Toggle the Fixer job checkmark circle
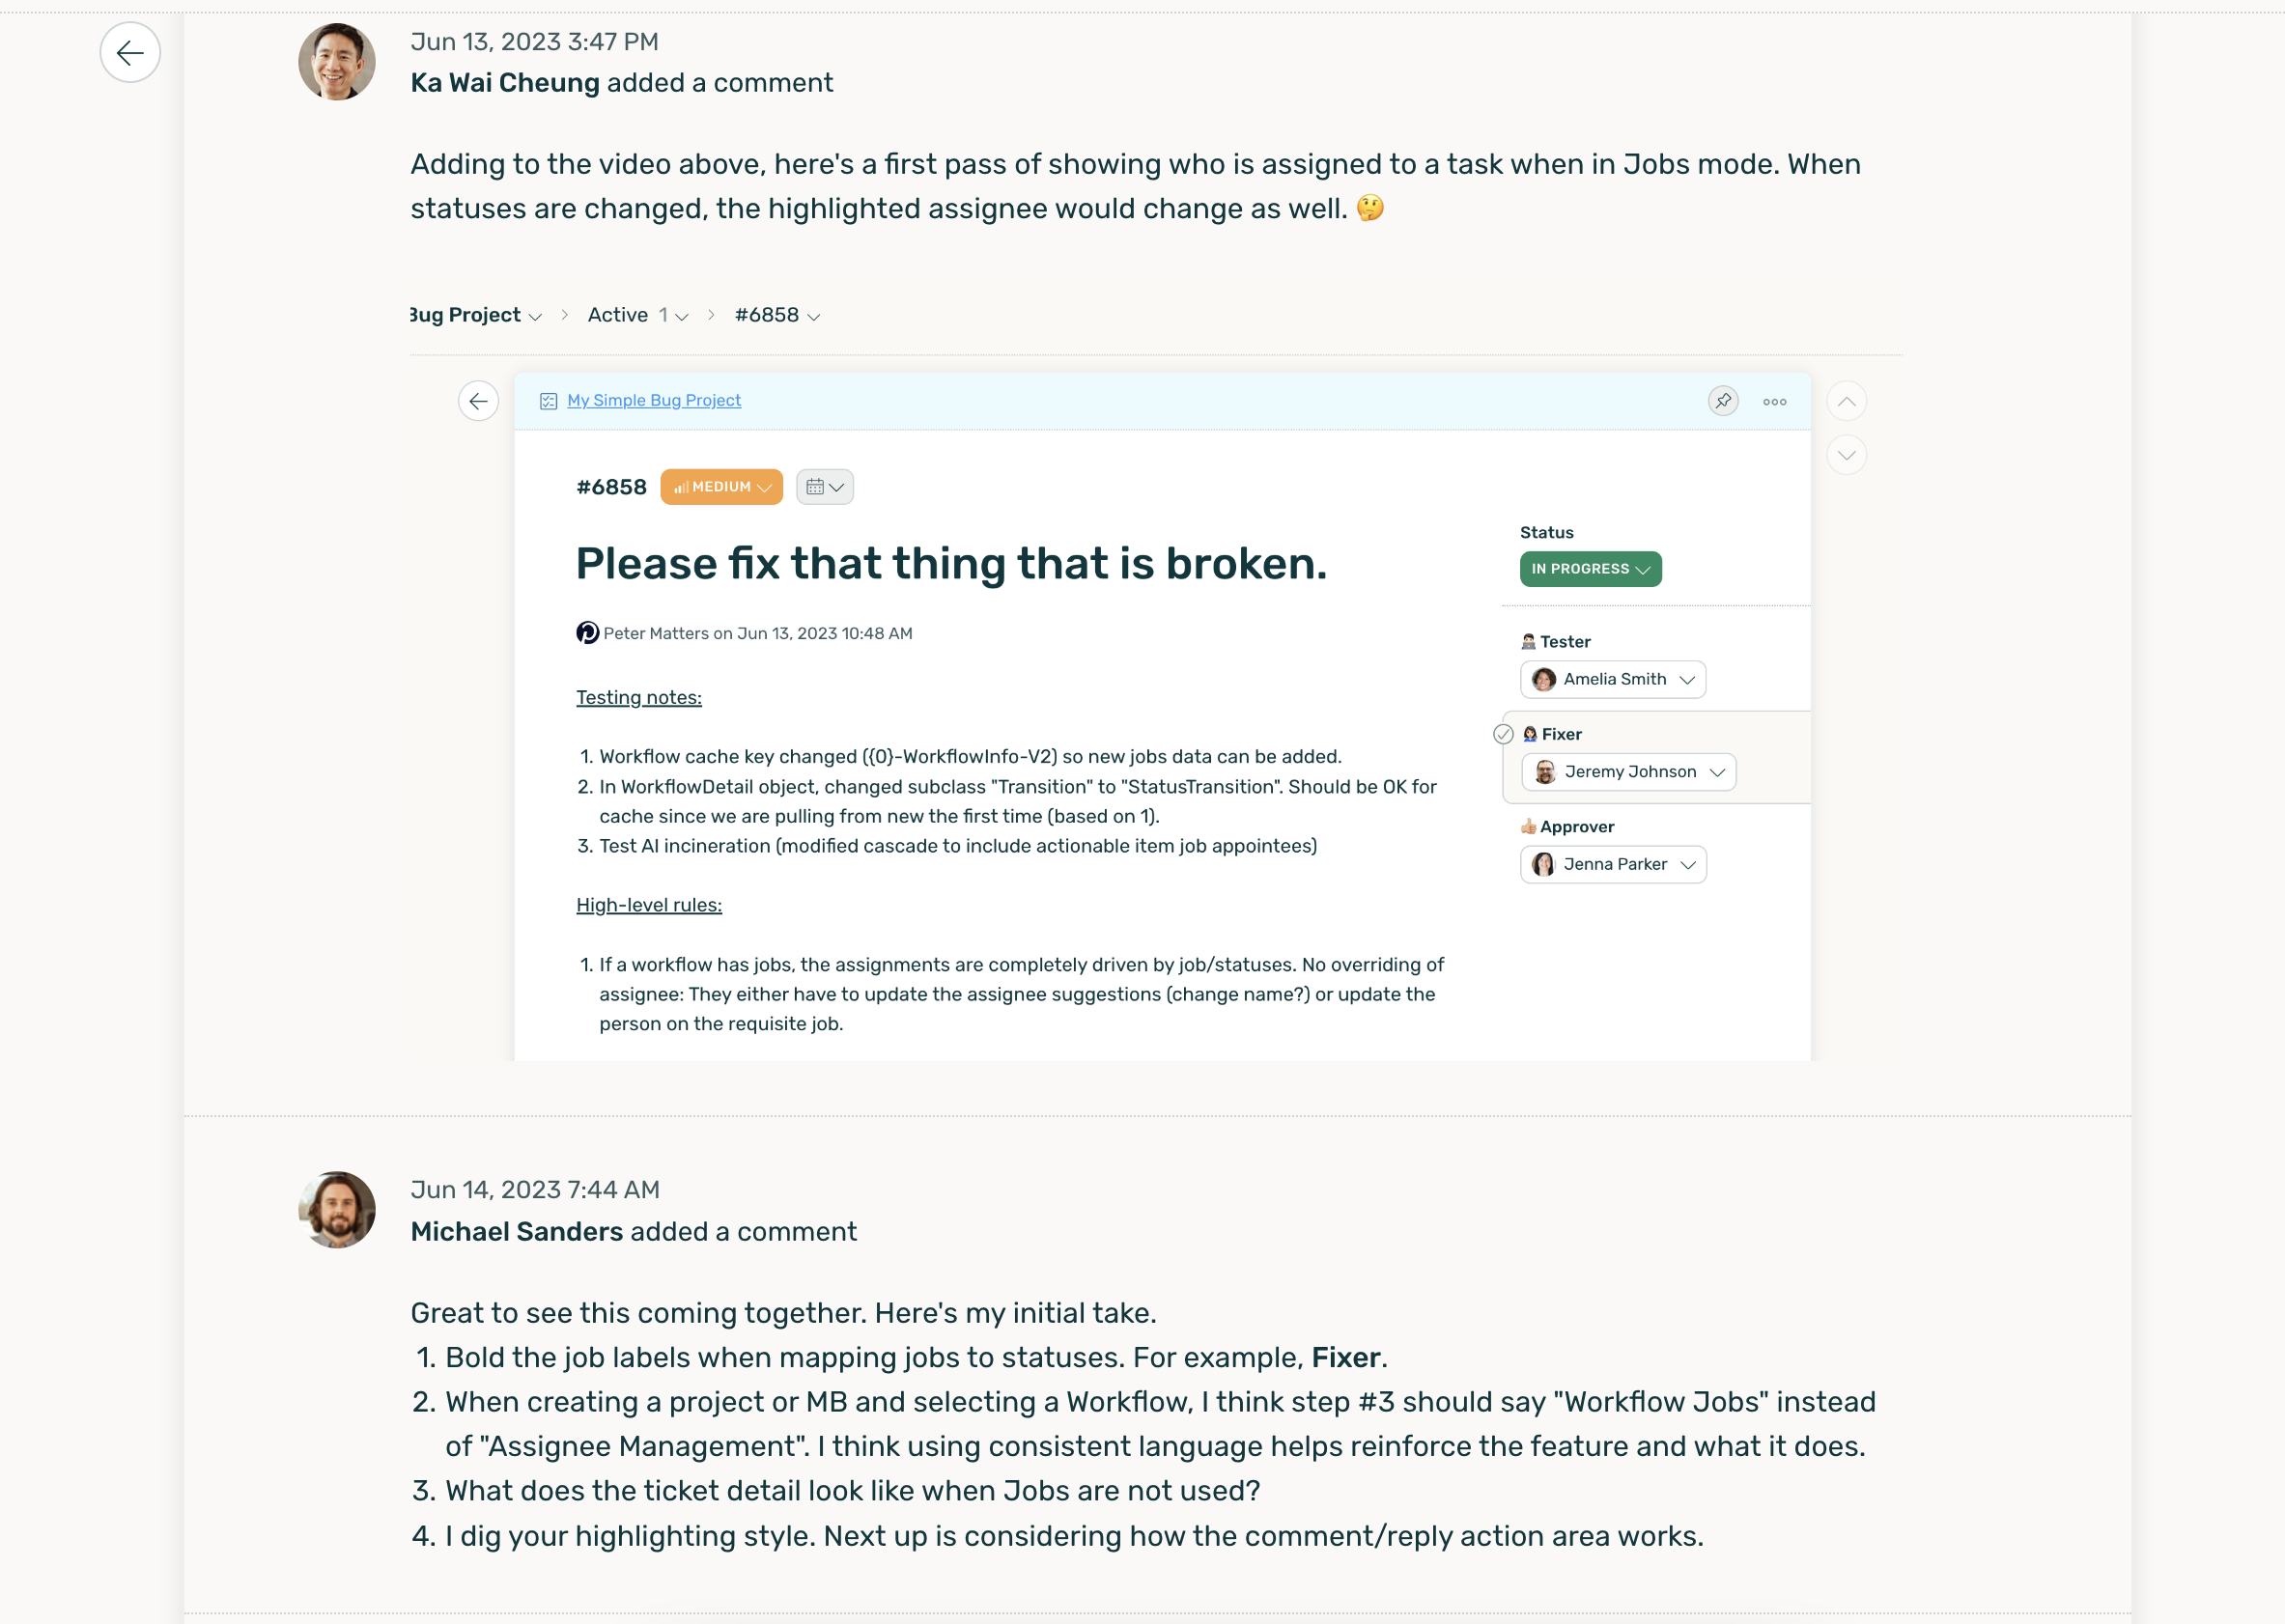Viewport: 2285px width, 1624px height. (1502, 734)
